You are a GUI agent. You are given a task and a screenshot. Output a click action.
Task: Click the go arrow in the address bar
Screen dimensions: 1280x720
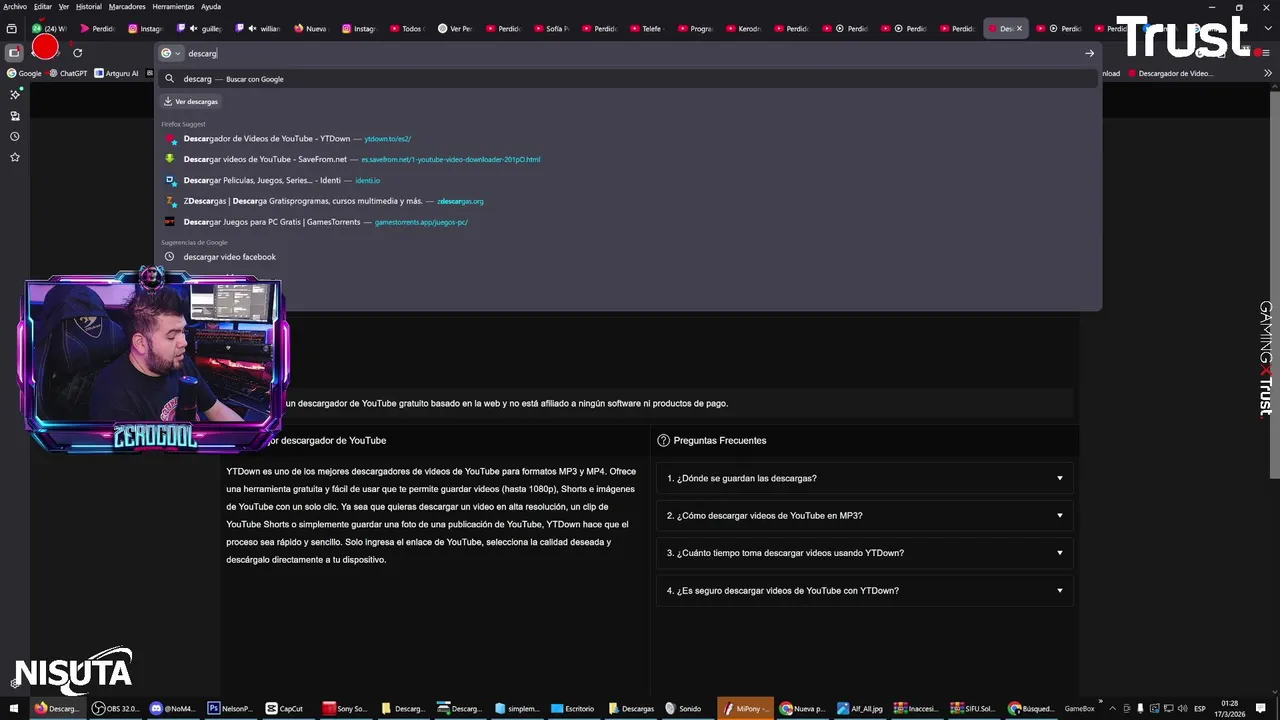pyautogui.click(x=1089, y=53)
